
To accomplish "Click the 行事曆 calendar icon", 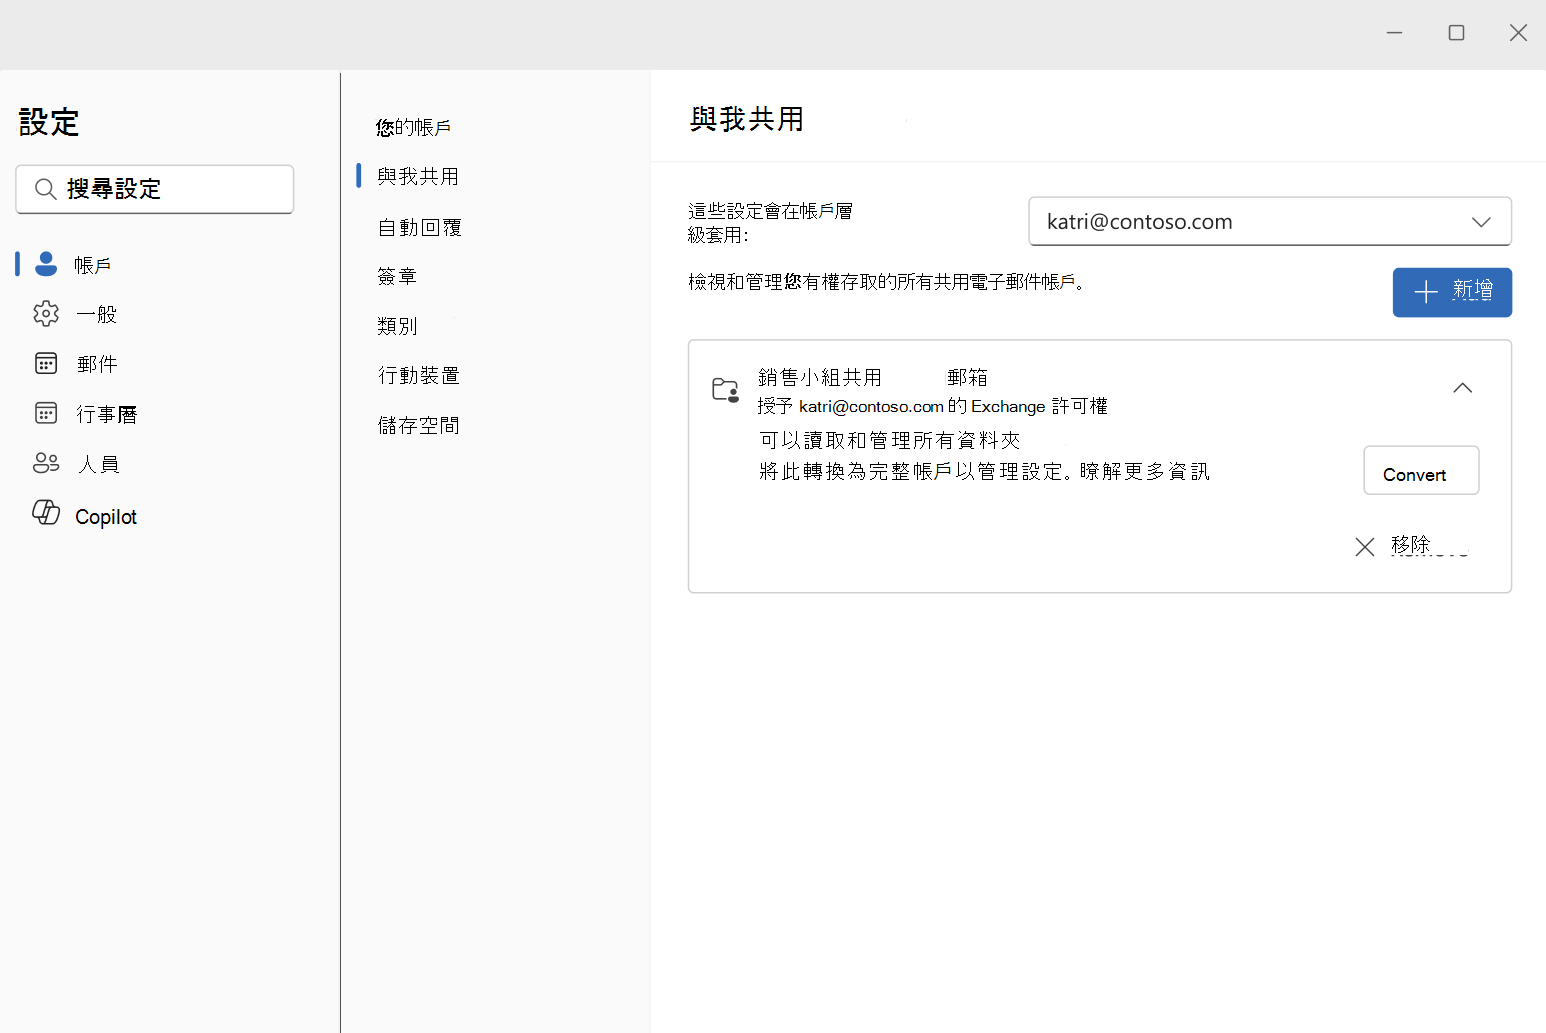I will click(x=46, y=413).
